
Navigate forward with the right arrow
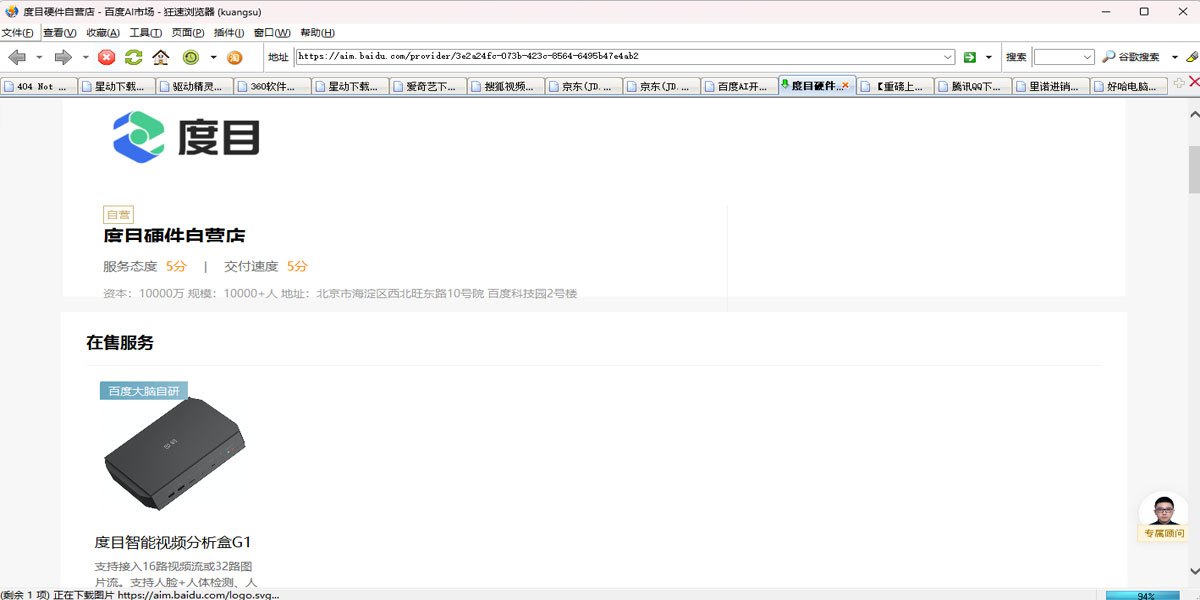click(64, 57)
